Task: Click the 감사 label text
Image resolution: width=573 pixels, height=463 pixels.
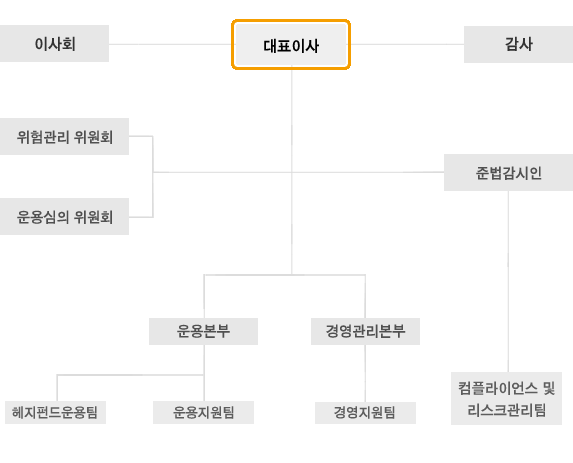Action: 519,44
